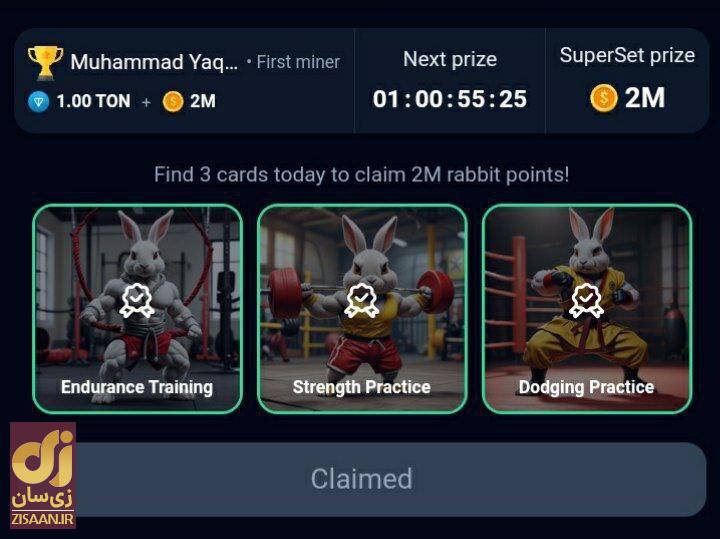Viewport: 720px width, 539px height.
Task: Click the badge checkmark on Dodging Practice
Action: pyautogui.click(x=586, y=300)
